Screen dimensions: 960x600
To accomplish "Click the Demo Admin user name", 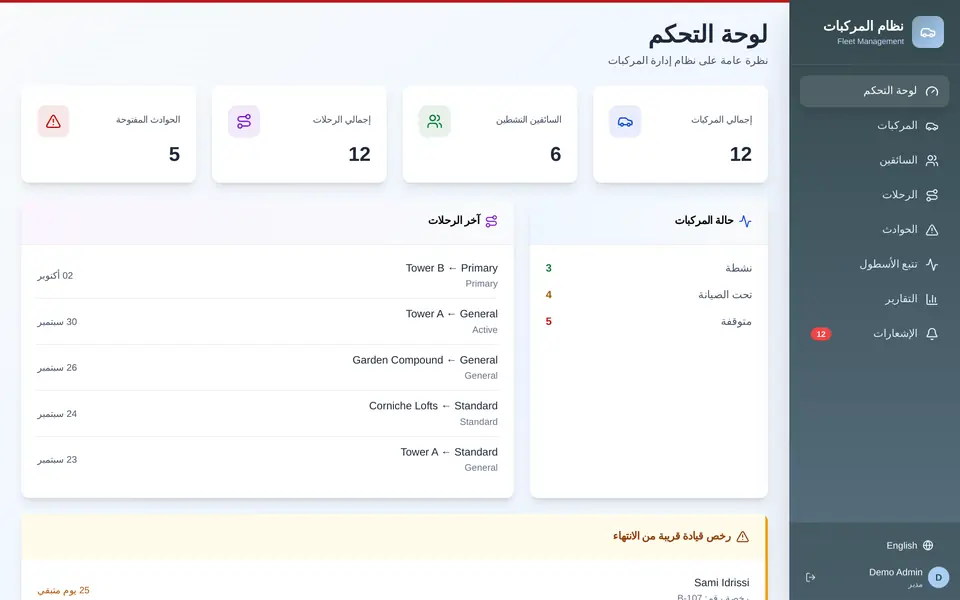I will point(896,572).
